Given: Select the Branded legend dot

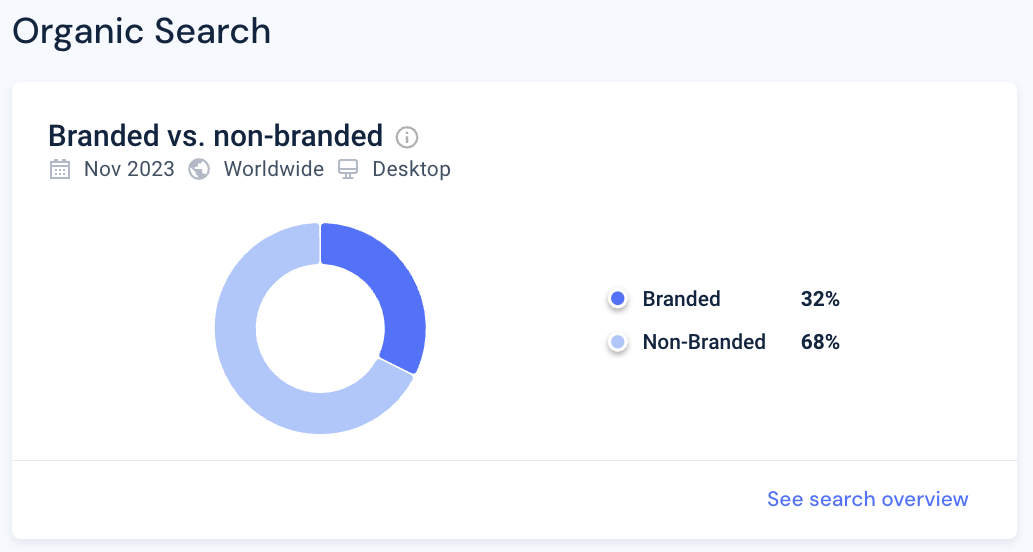Looking at the screenshot, I should (x=617, y=299).
